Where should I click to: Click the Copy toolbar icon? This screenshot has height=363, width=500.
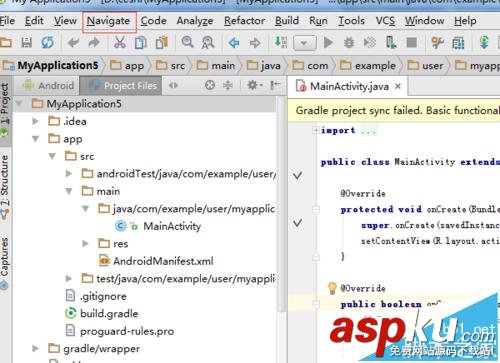pos(141,43)
